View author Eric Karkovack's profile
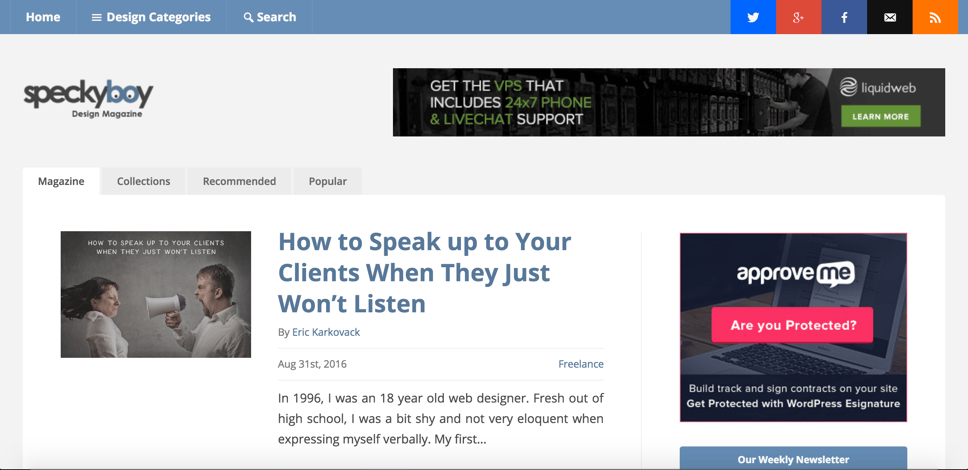968x470 pixels. point(326,332)
